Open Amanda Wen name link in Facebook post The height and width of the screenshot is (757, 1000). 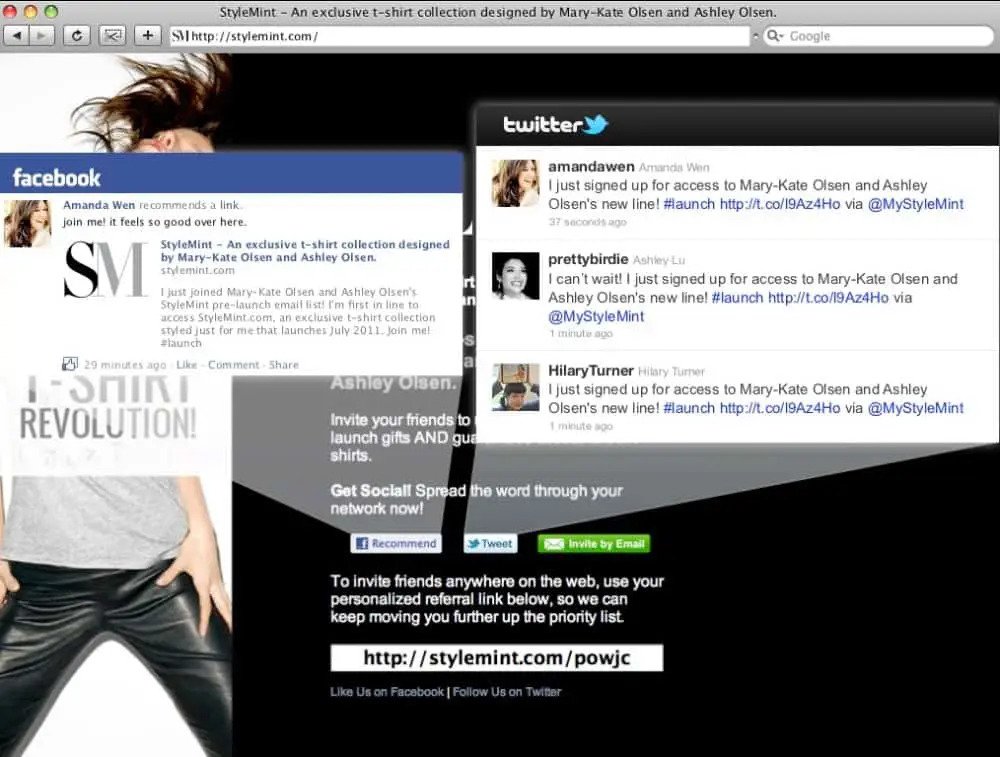point(99,205)
